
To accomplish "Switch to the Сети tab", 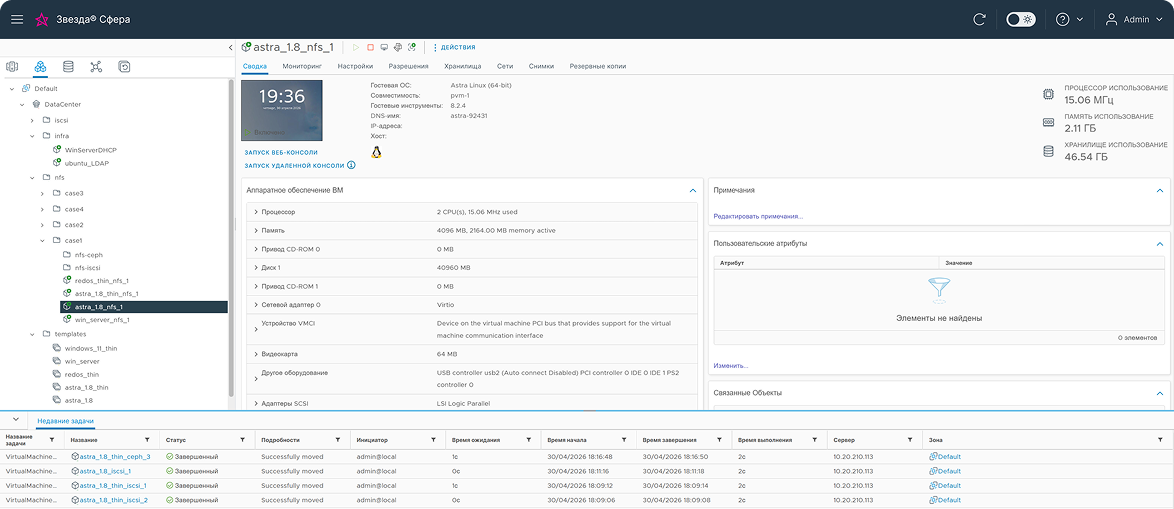I will pyautogui.click(x=505, y=67).
